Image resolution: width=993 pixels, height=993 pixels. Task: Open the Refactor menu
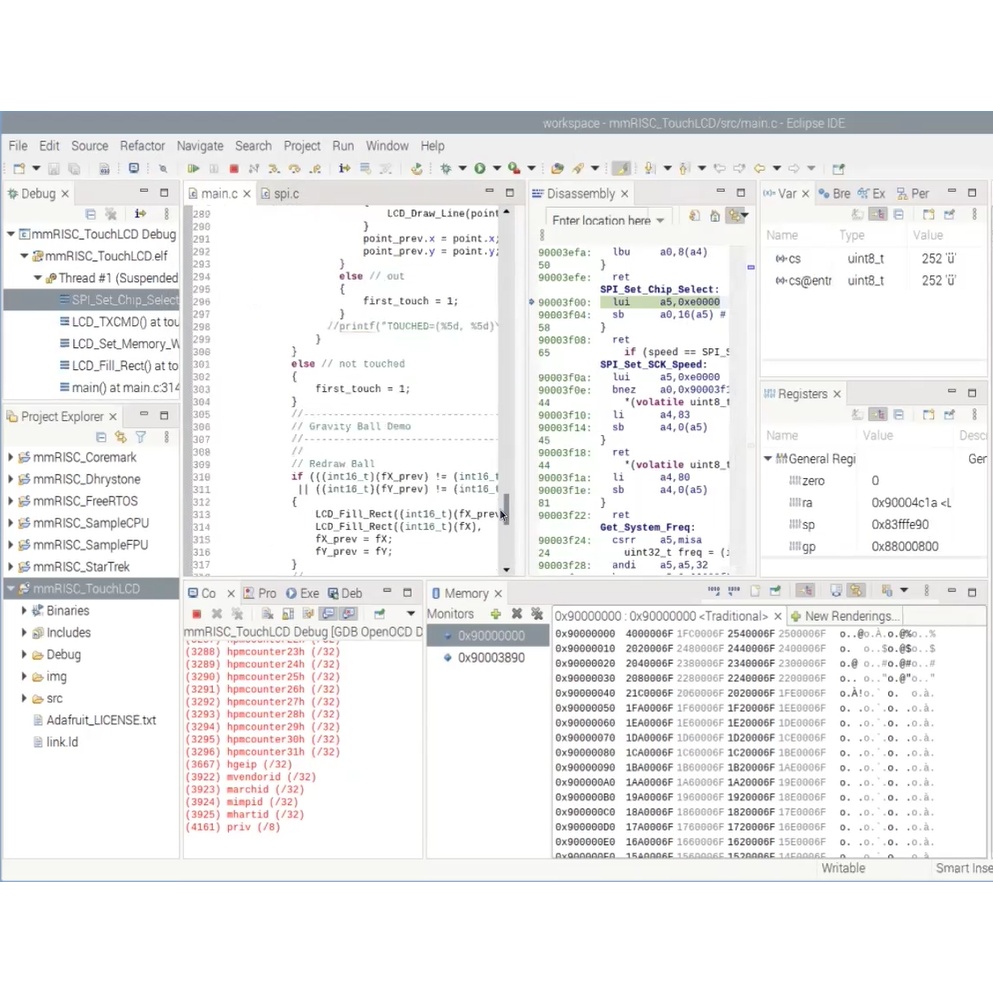click(x=142, y=146)
